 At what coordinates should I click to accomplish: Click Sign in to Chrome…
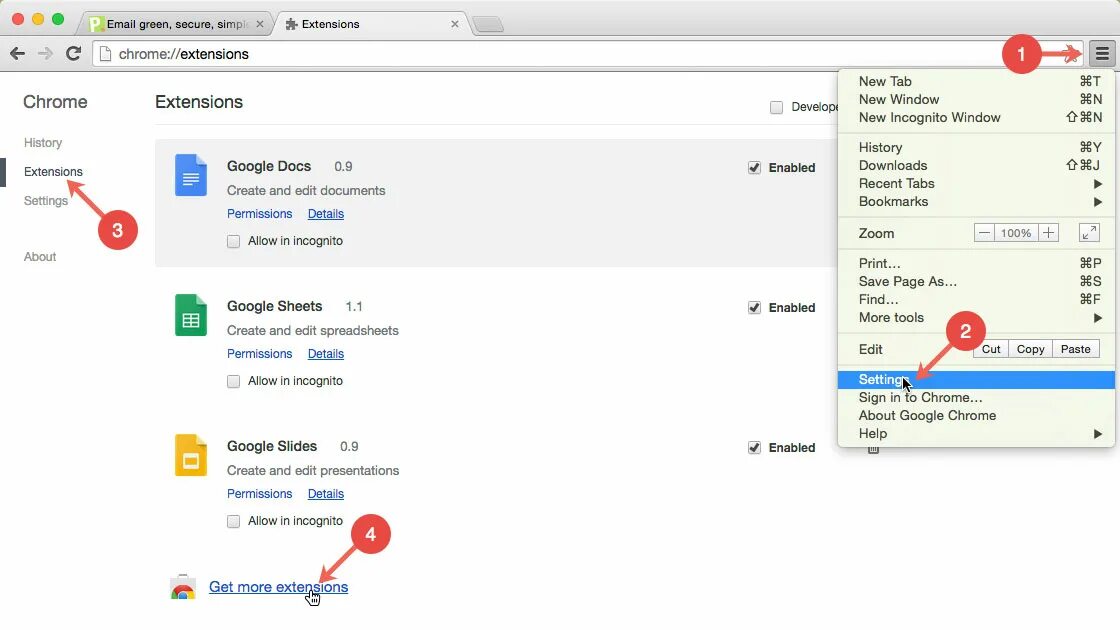[976, 398]
